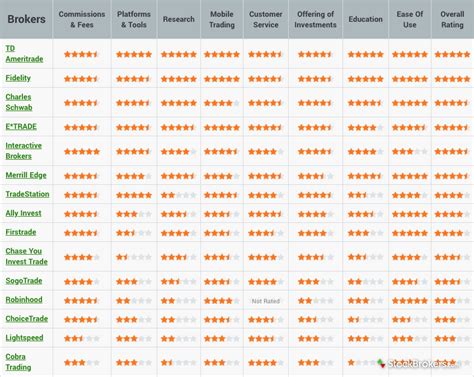This screenshot has width=474, height=377.
Task: Click Interactive Brokers' Ease Of Use stars
Action: [410, 152]
